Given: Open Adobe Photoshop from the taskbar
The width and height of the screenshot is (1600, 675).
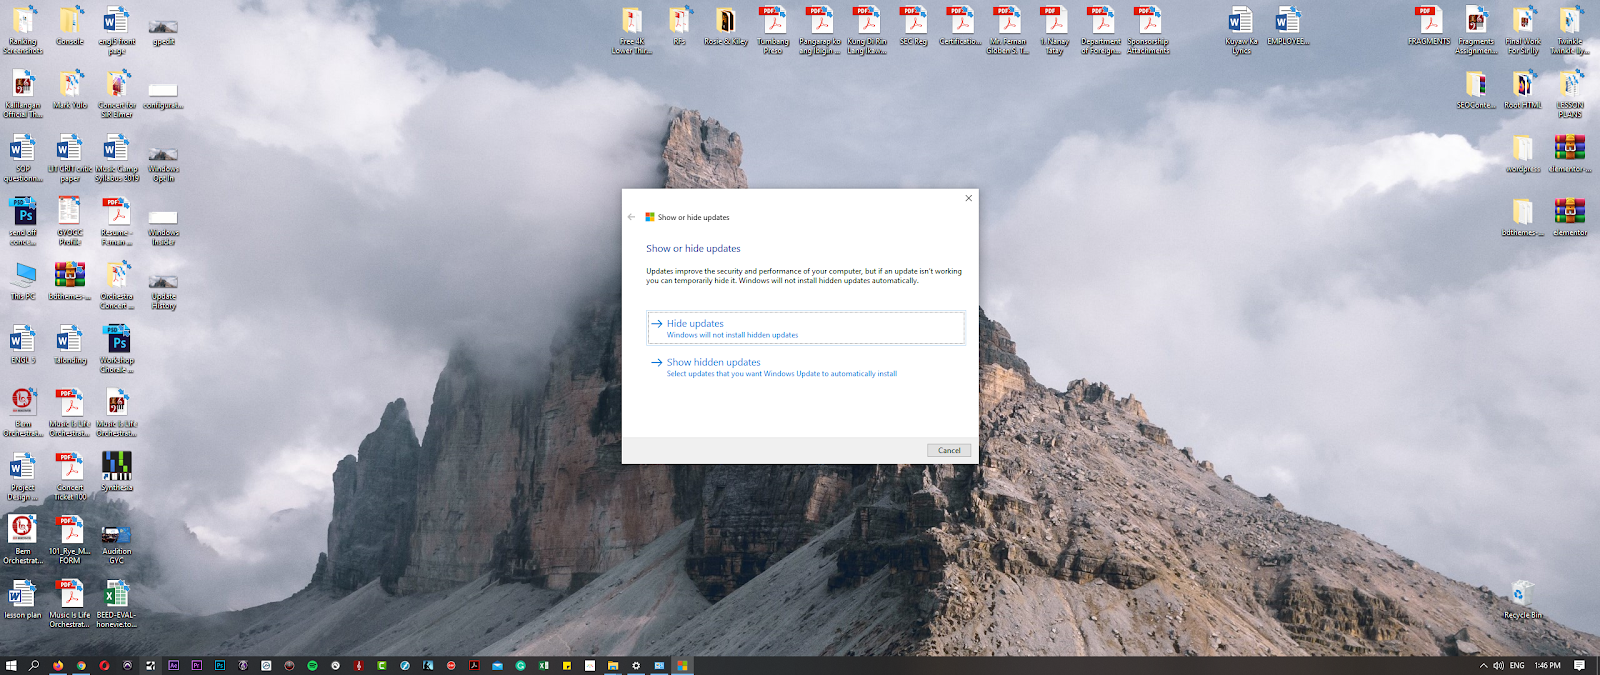Looking at the screenshot, I should pos(220,665).
